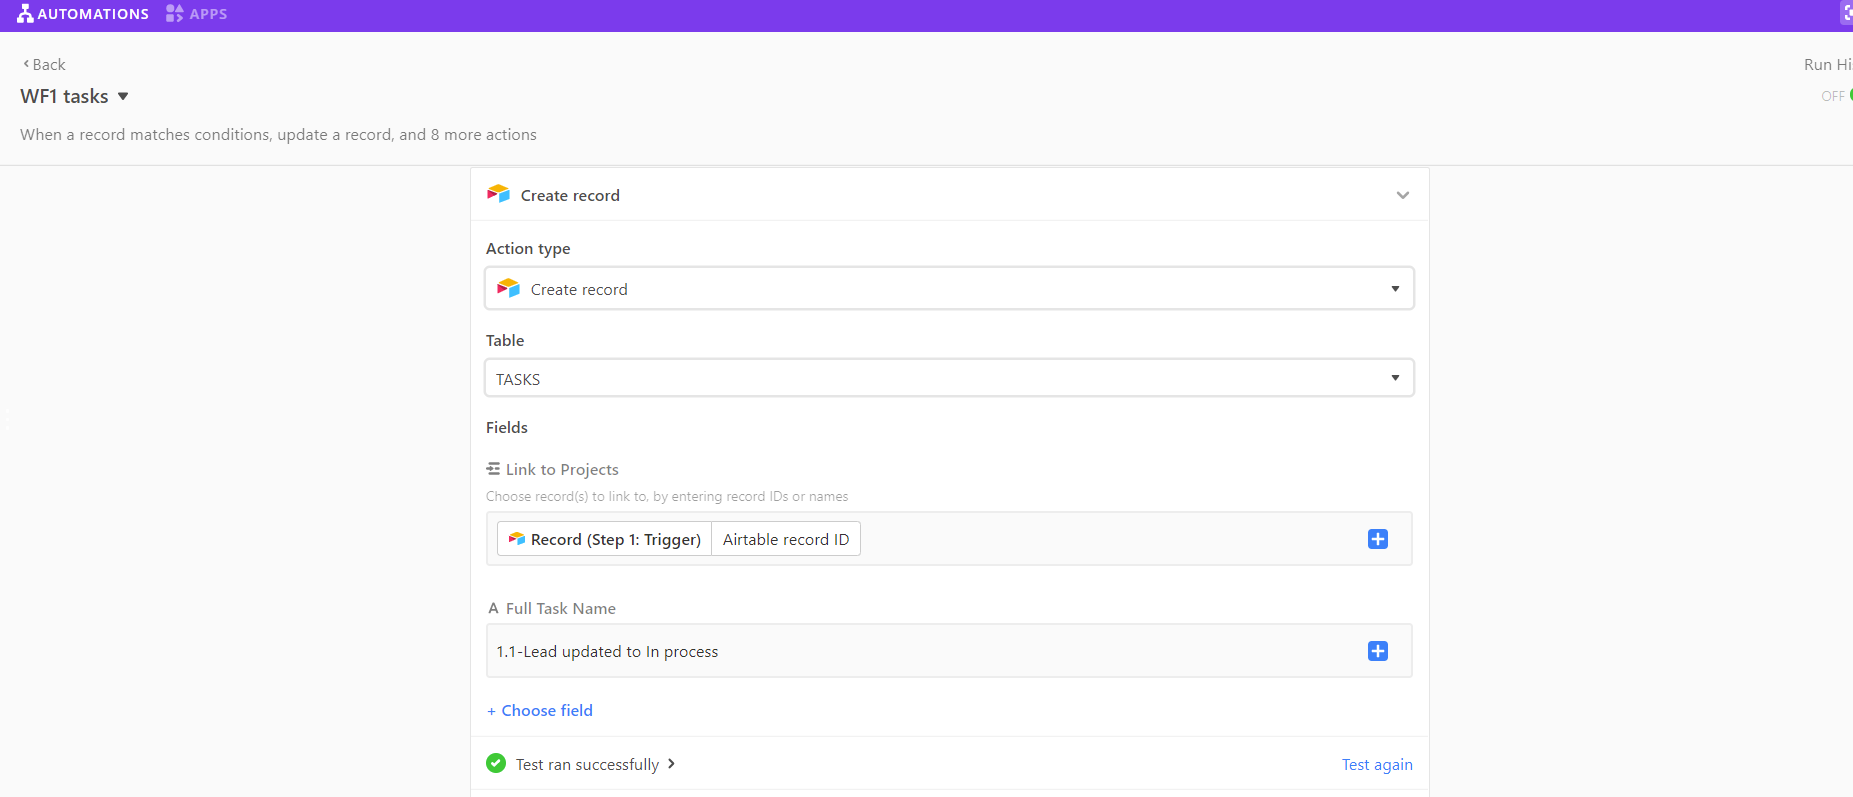
Task: Click the + Choose field link
Action: point(540,710)
